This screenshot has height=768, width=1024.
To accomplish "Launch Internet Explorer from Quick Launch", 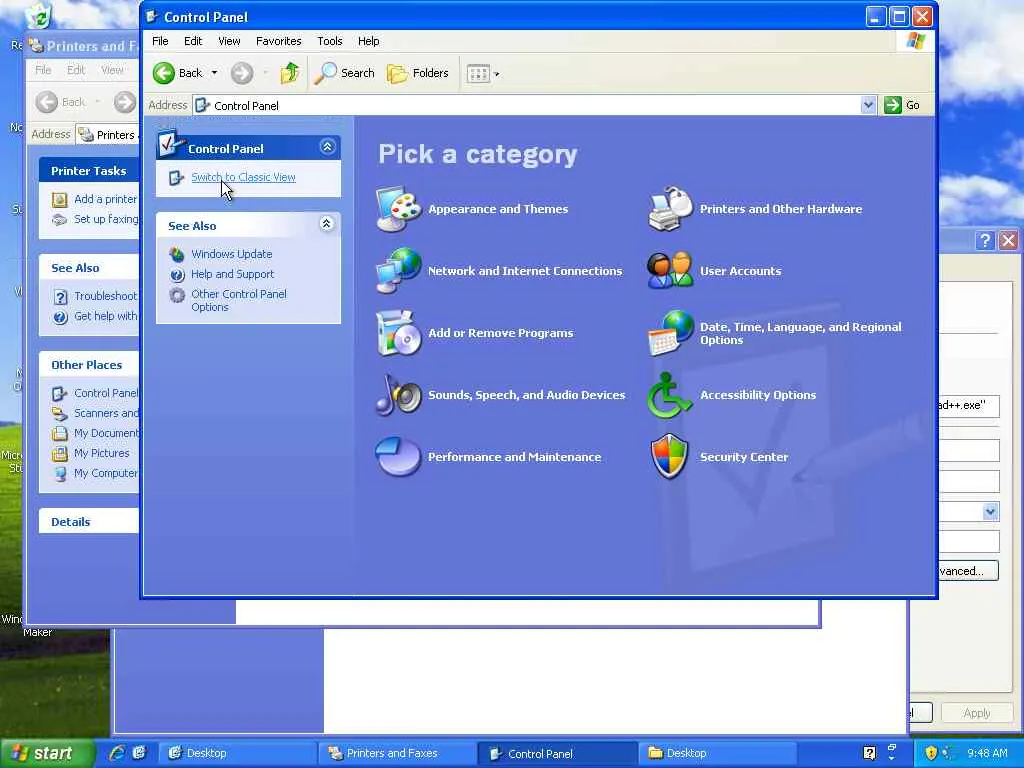I will 117,753.
